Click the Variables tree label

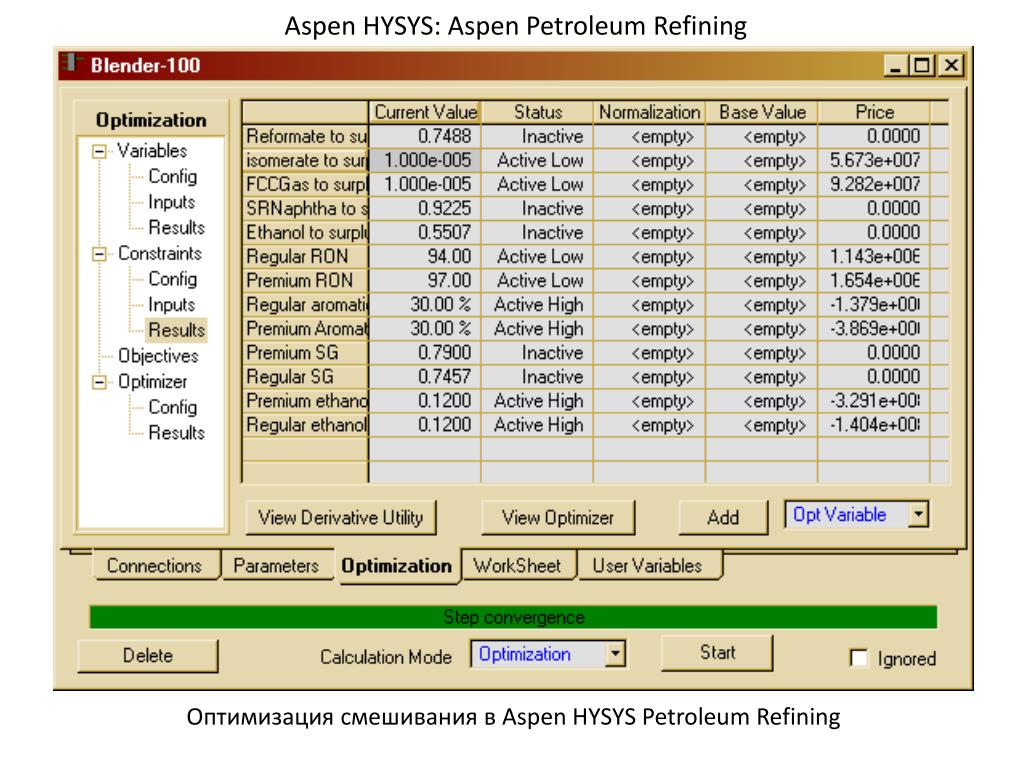pyautogui.click(x=152, y=151)
